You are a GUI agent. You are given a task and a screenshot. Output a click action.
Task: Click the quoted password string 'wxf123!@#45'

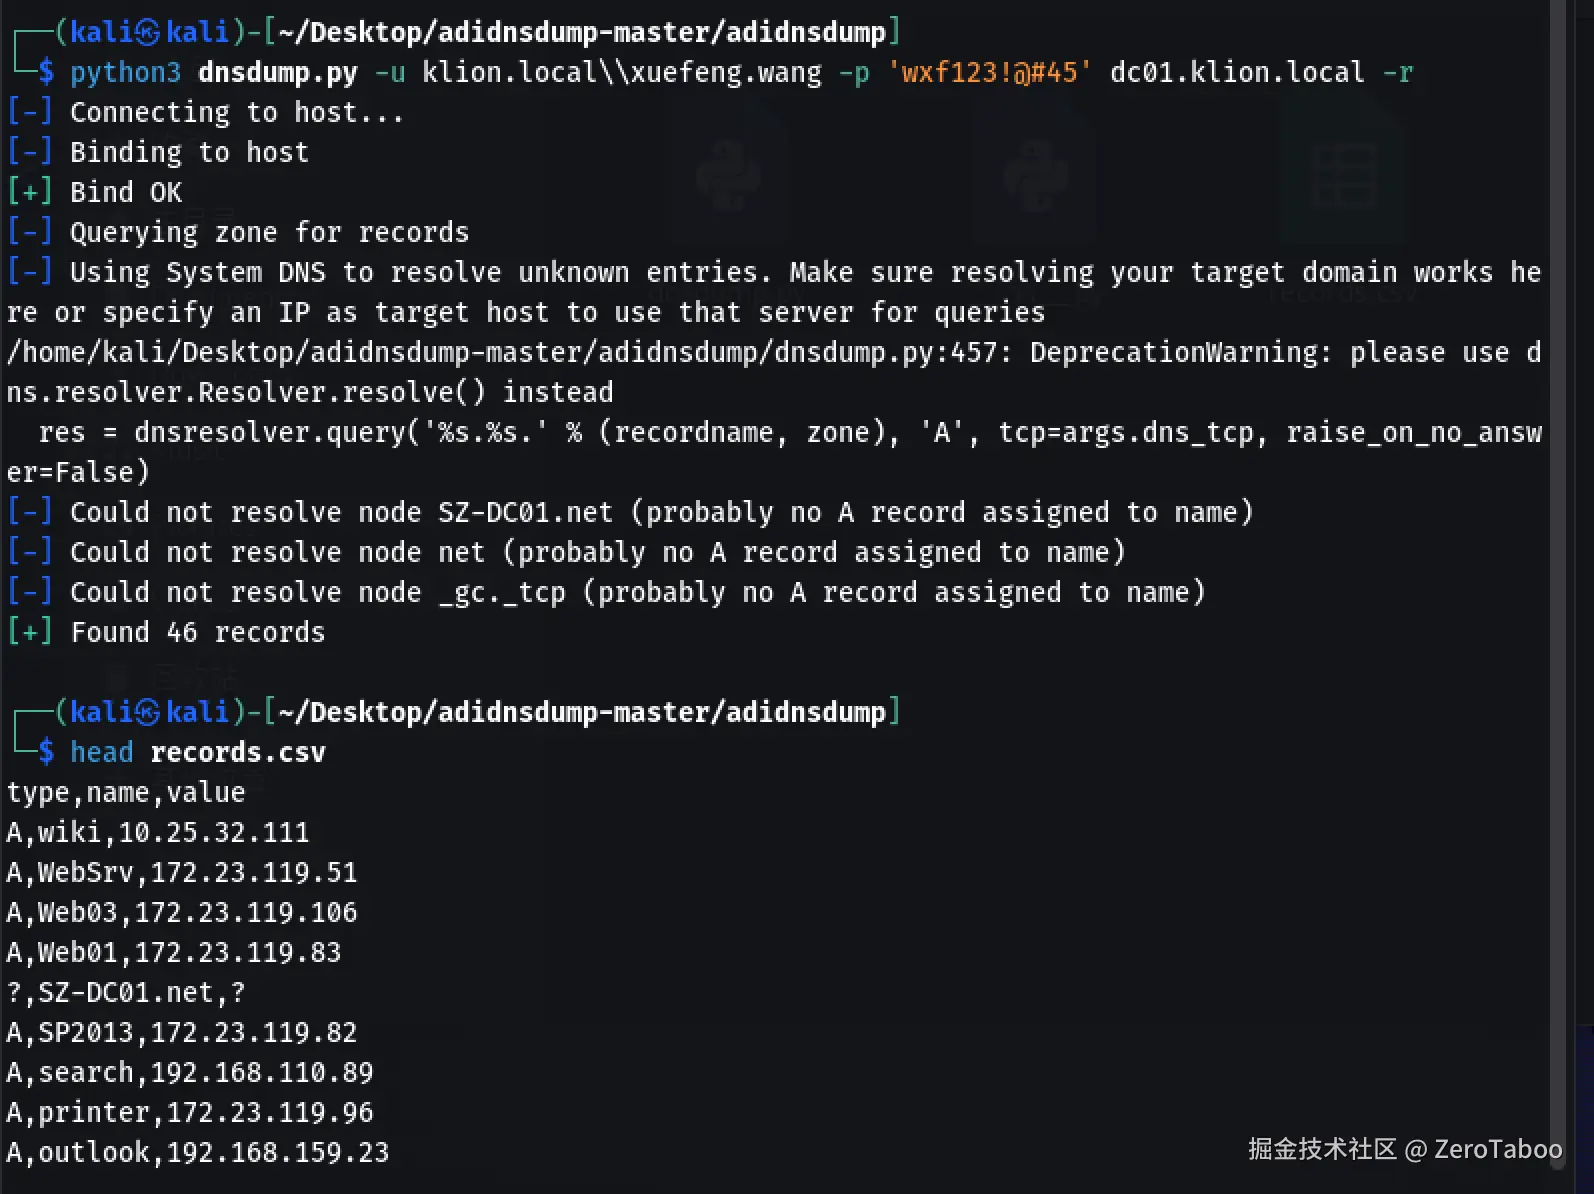pyautogui.click(x=989, y=73)
